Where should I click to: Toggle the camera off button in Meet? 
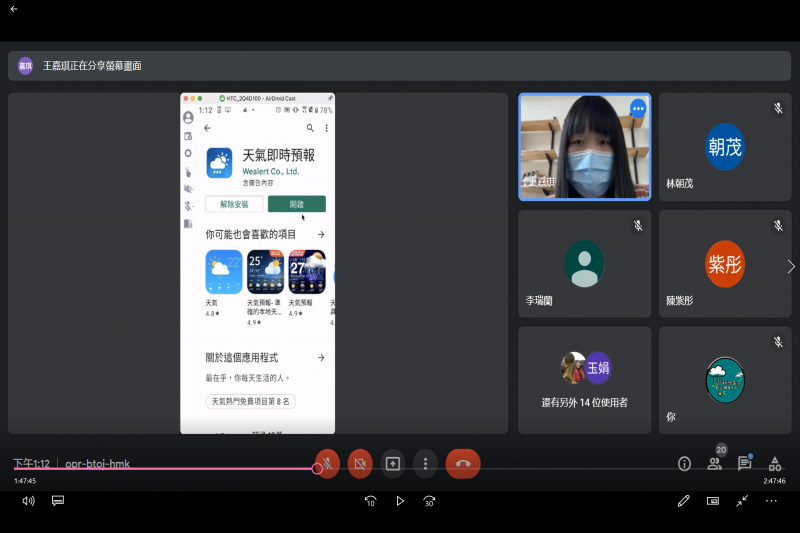click(360, 464)
